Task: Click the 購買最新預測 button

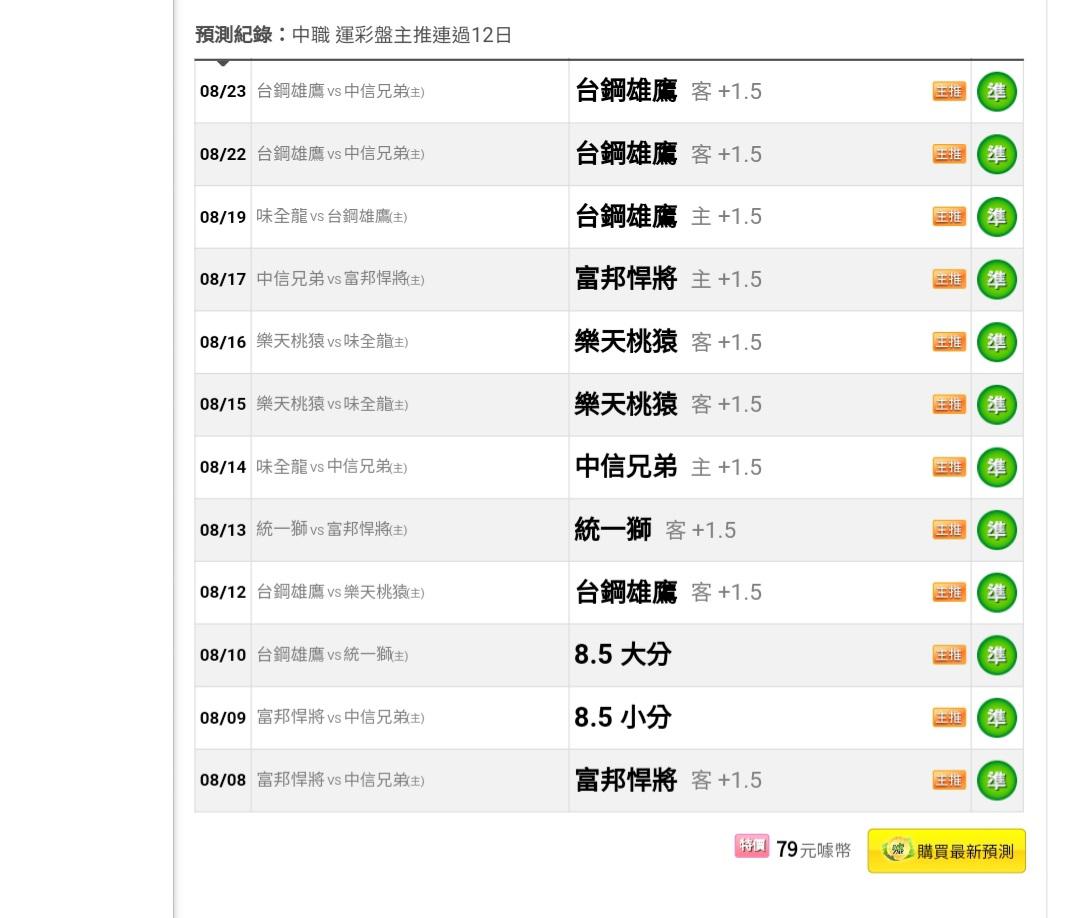Action: [946, 851]
